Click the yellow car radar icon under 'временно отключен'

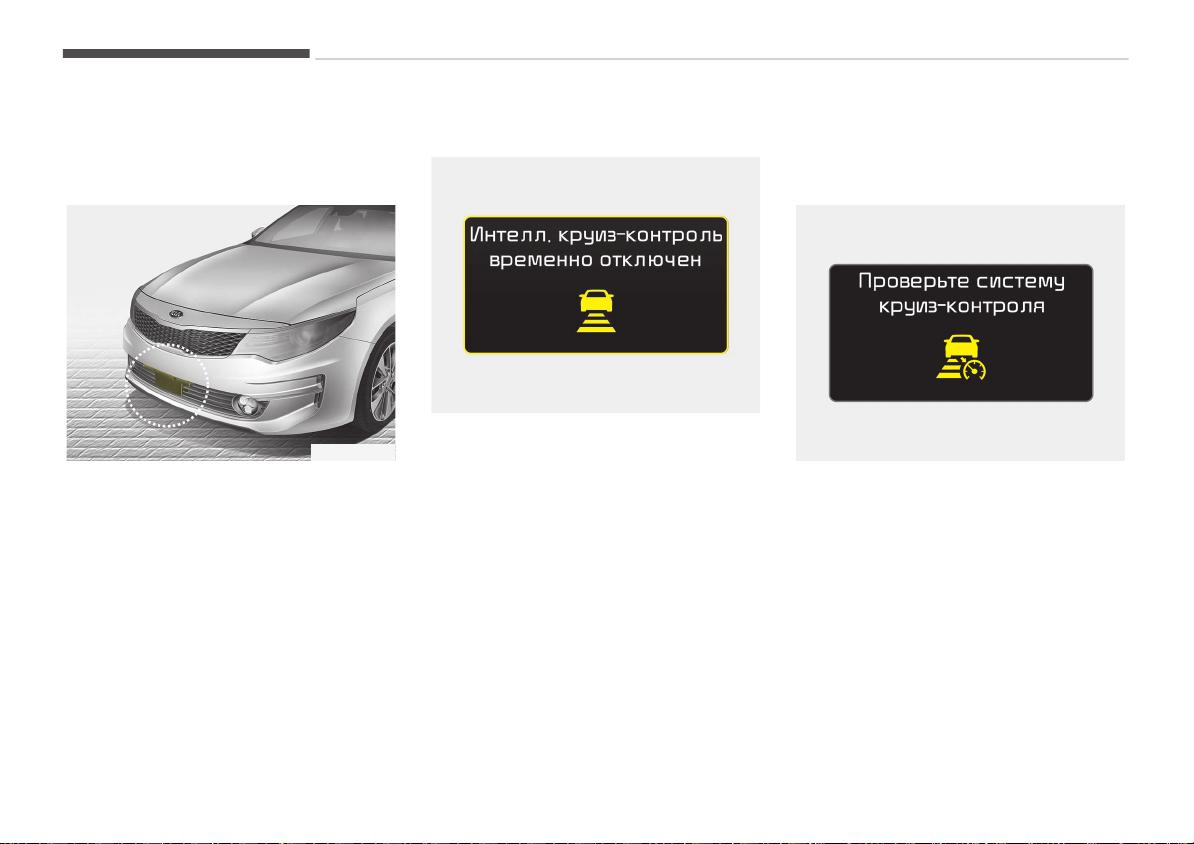coord(595,311)
